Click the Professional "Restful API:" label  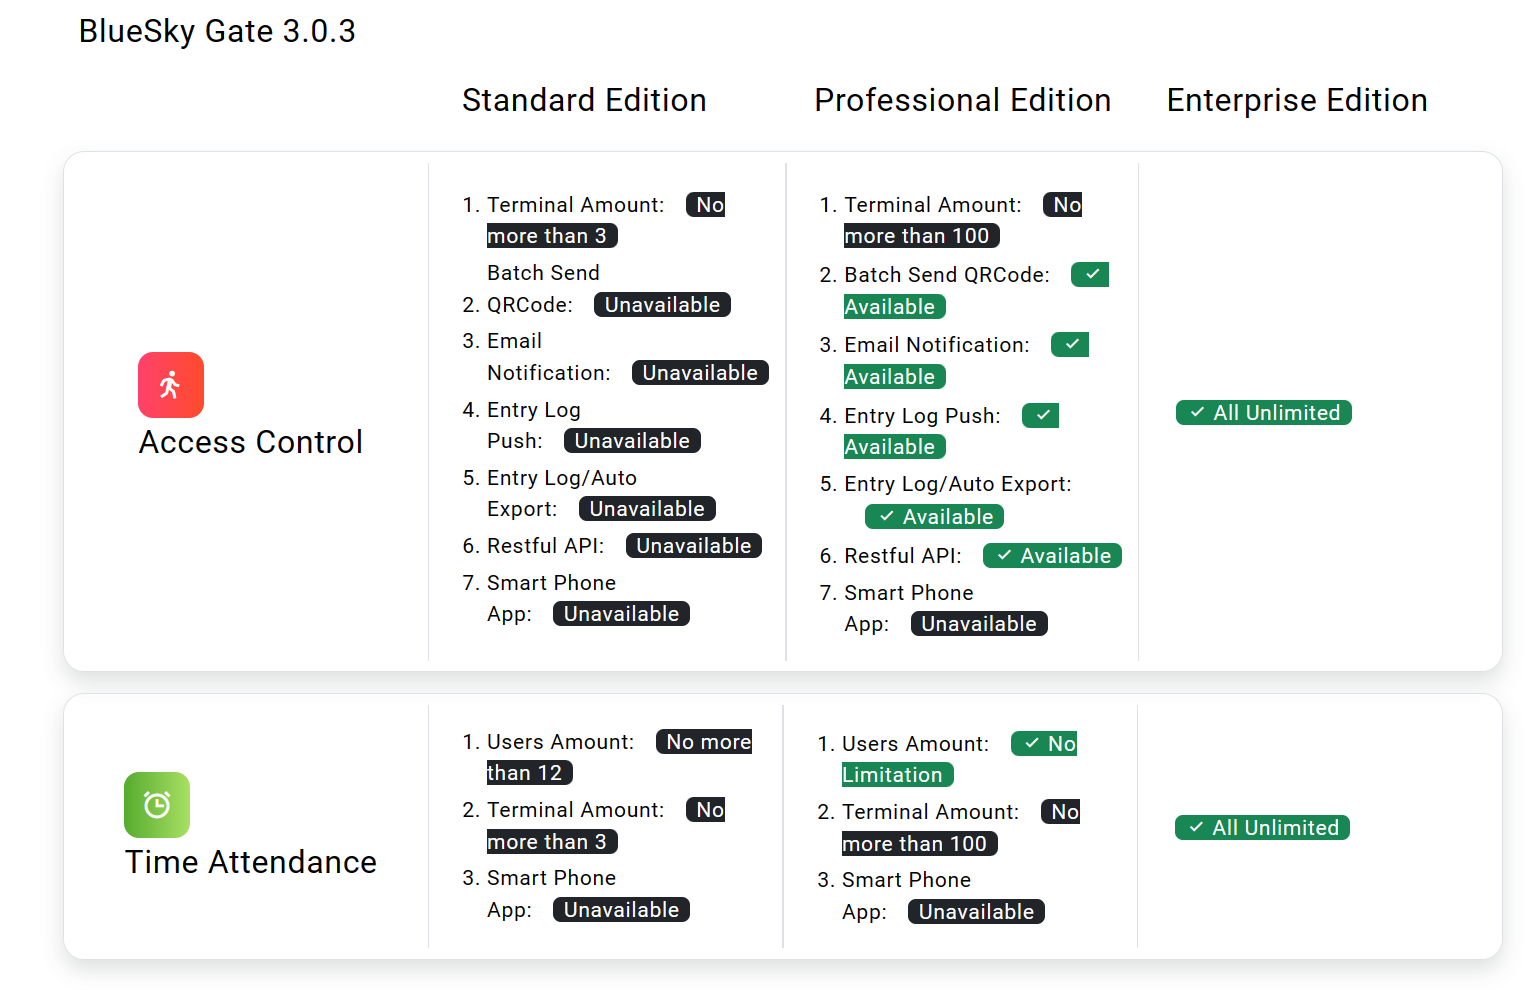pos(903,556)
